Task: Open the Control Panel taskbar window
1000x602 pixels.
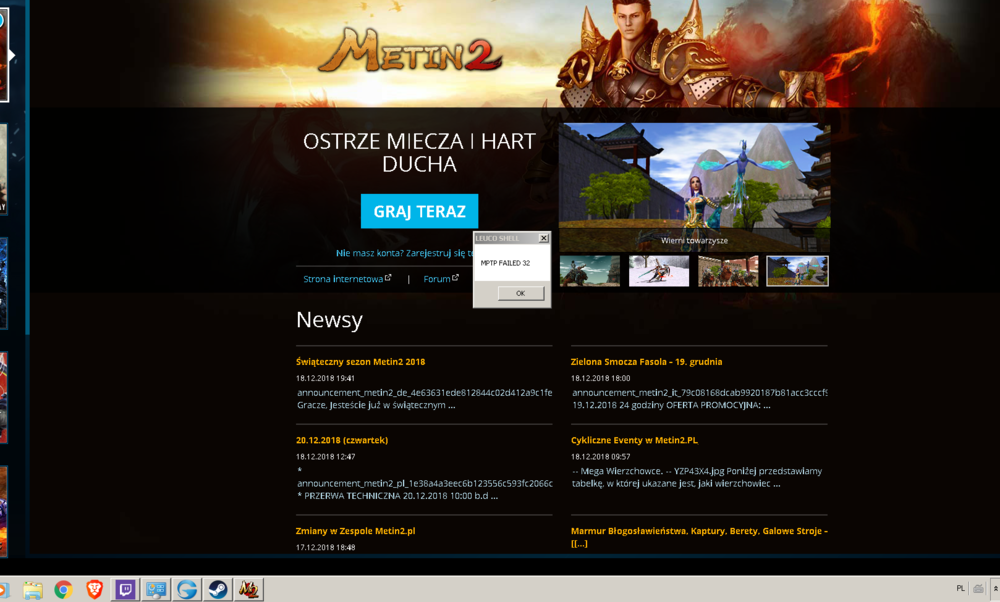Action: 156,590
